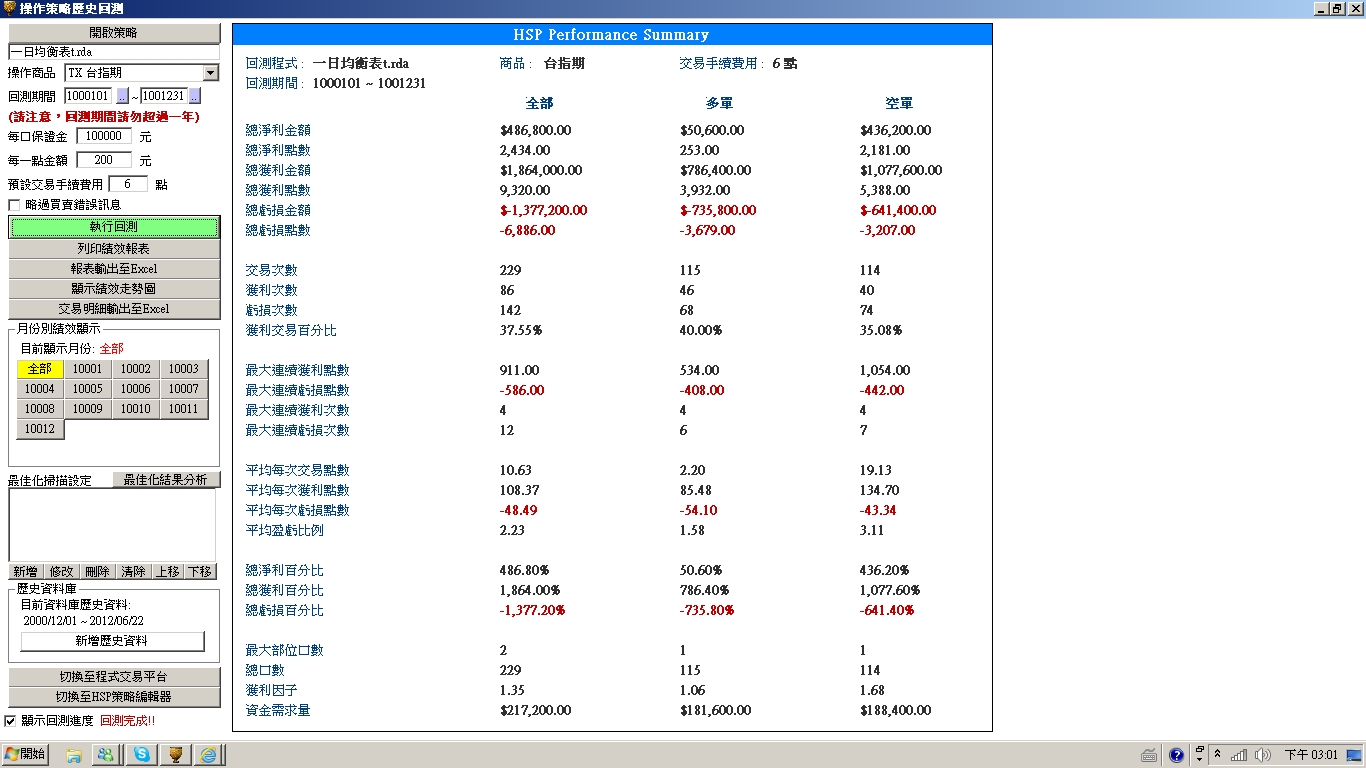Viewport: 1366px width, 768px height.
Task: Click the 回測期間 end date field 1001231
Action: click(x=163, y=96)
